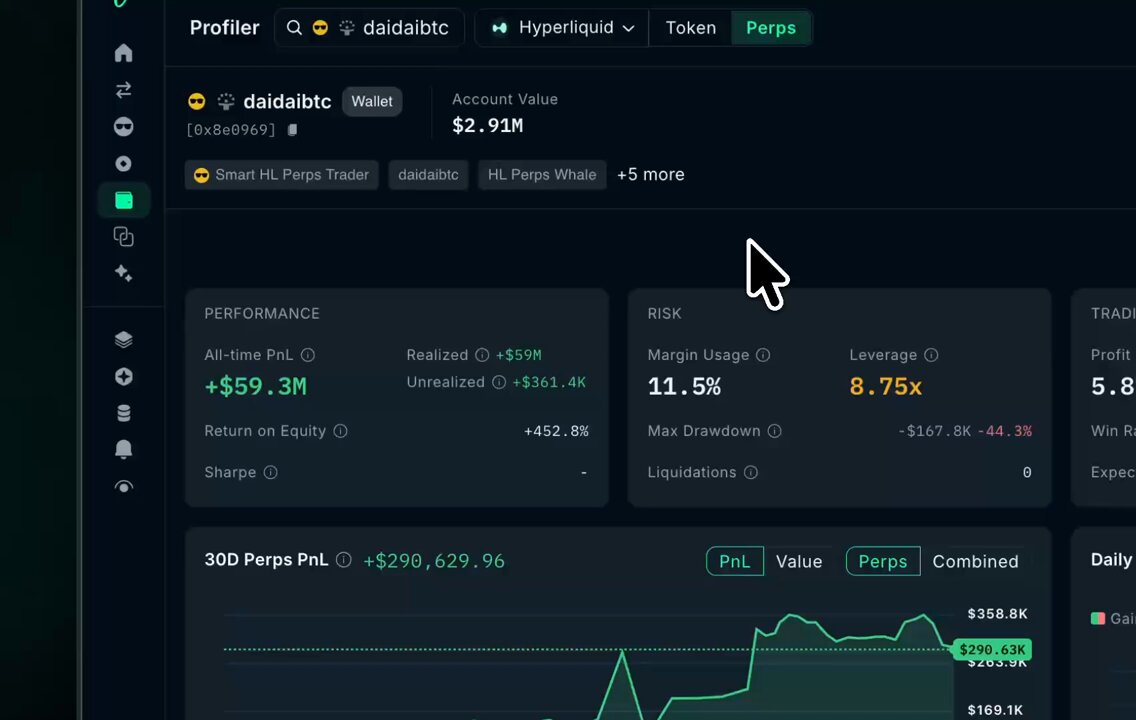
Task: Switch to the Token tab
Action: pos(690,28)
